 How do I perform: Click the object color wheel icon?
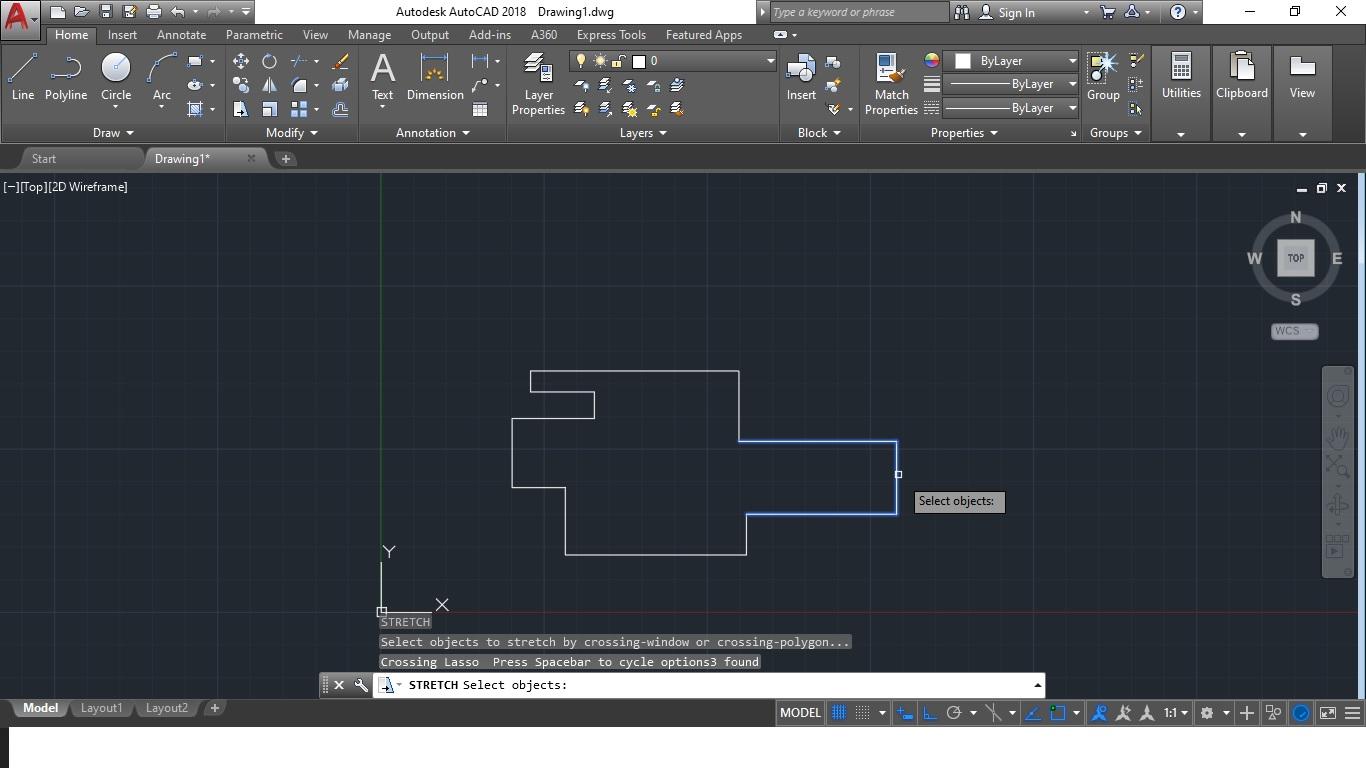[931, 61]
